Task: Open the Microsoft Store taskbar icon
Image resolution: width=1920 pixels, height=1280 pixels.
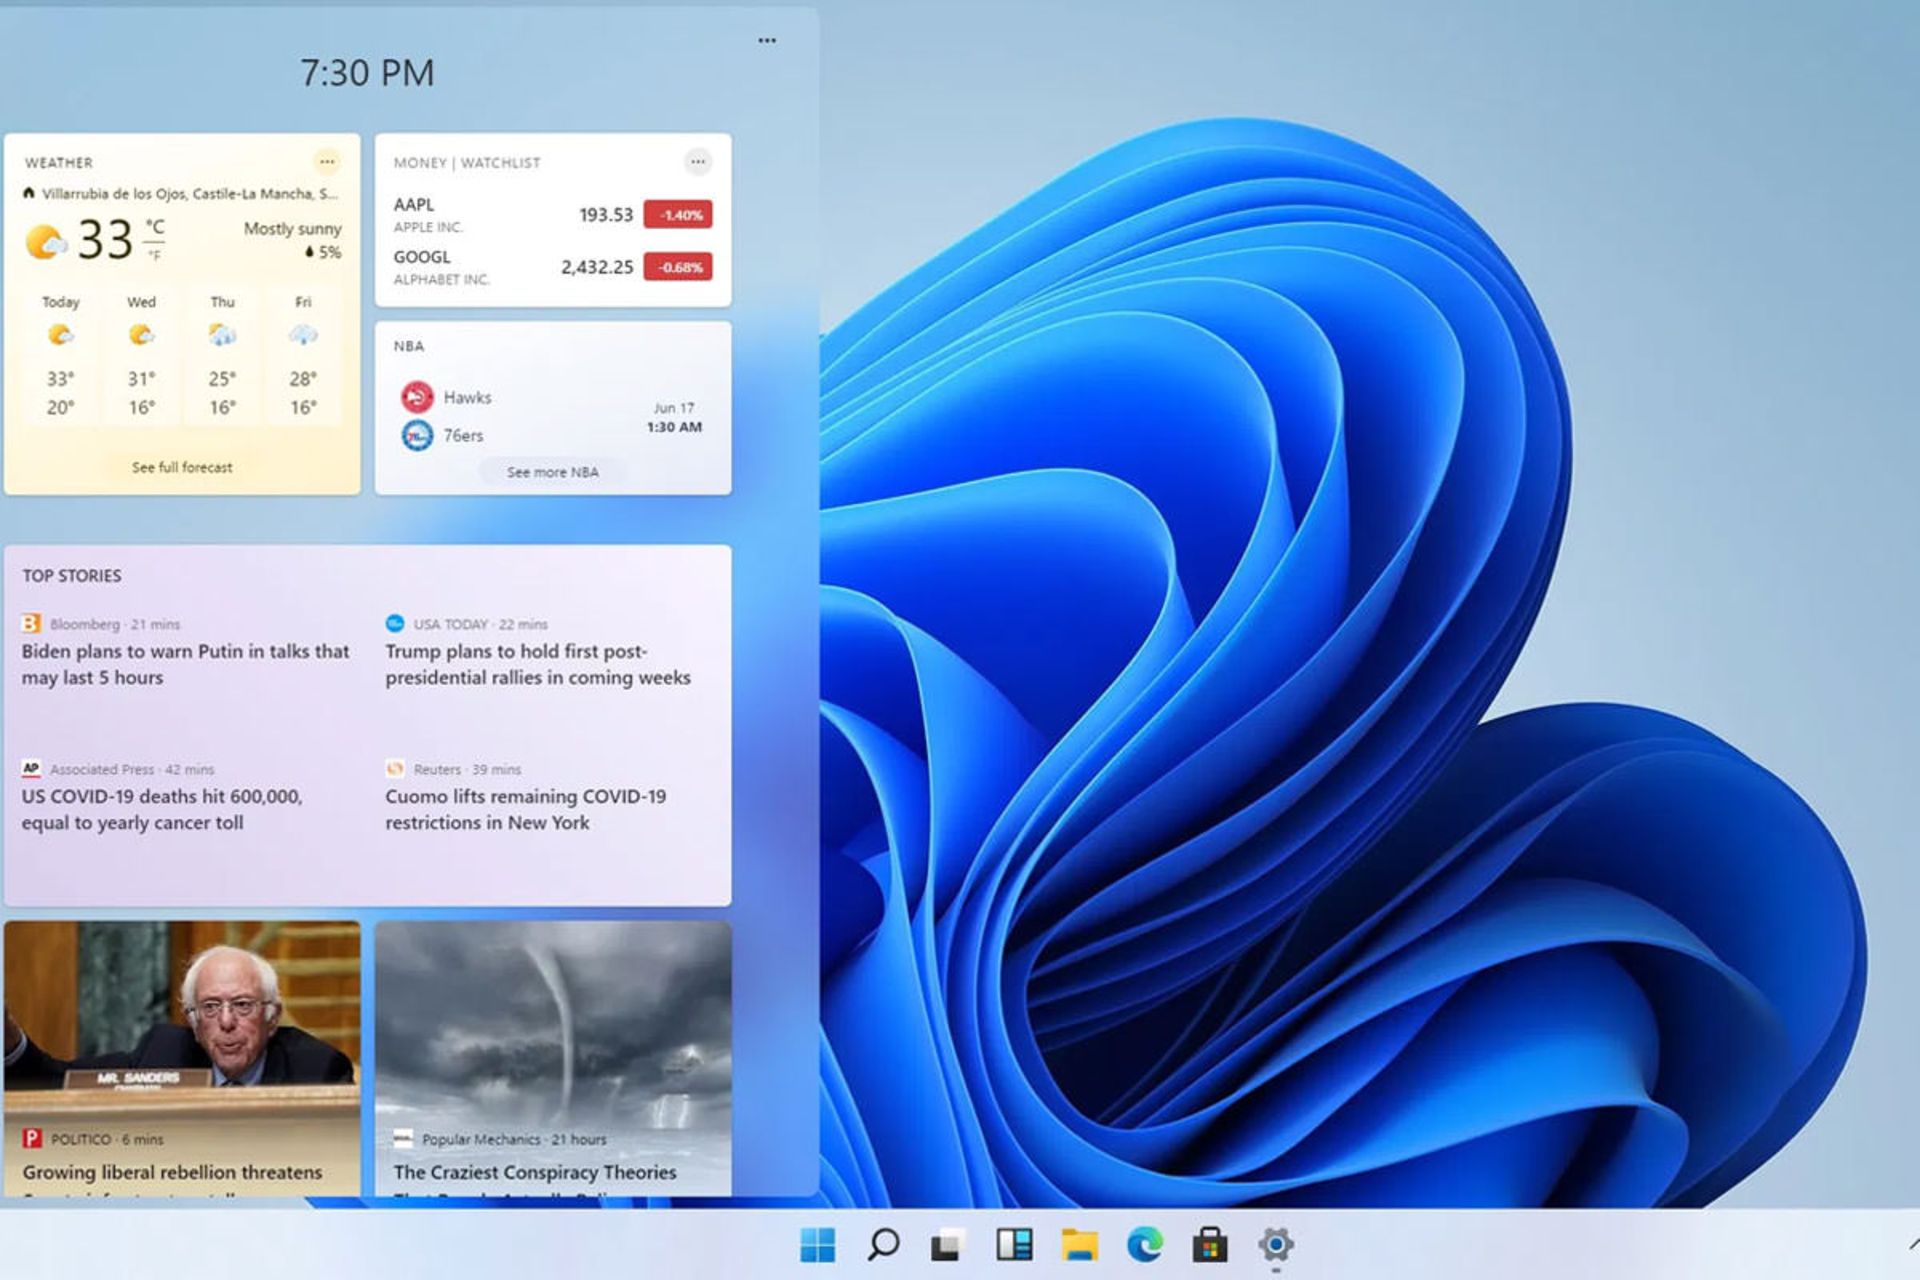Action: click(x=1210, y=1245)
